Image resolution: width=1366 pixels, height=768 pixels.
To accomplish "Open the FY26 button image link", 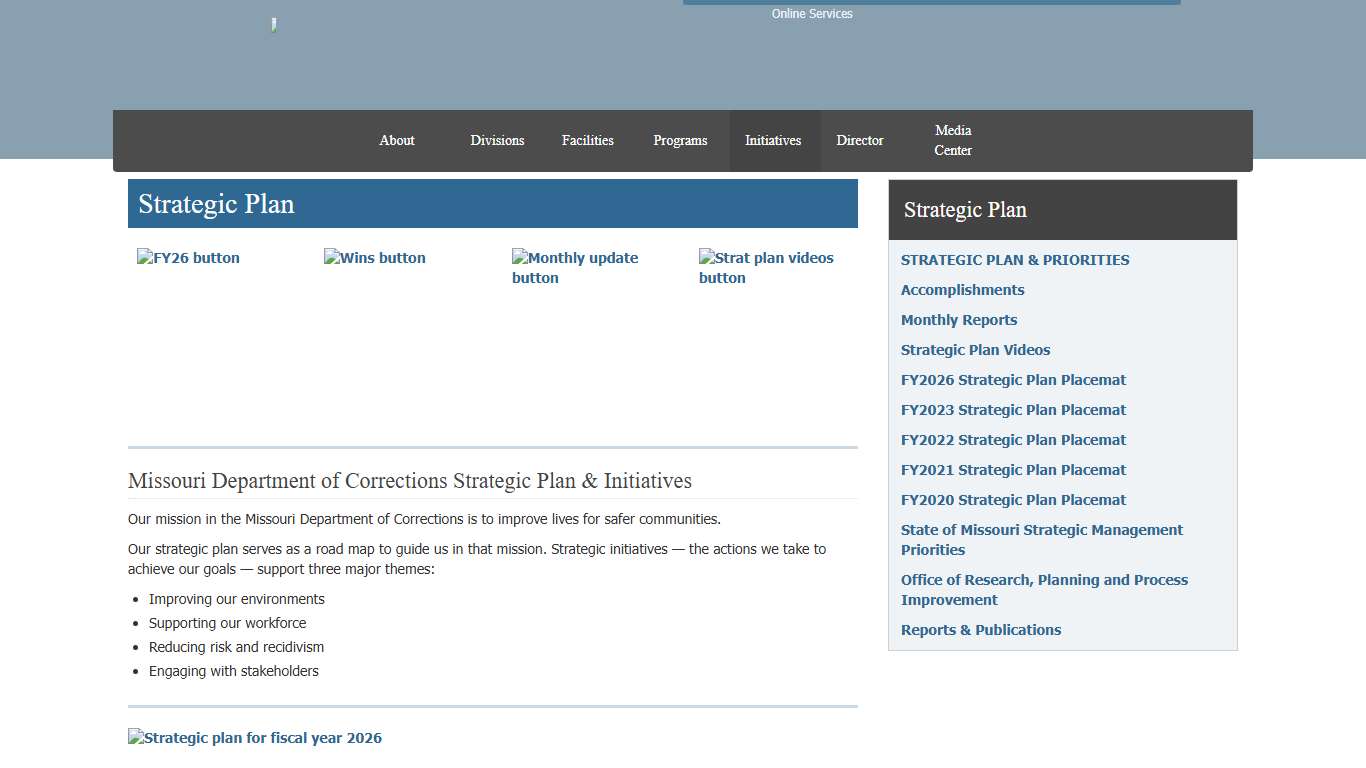I will (x=188, y=257).
